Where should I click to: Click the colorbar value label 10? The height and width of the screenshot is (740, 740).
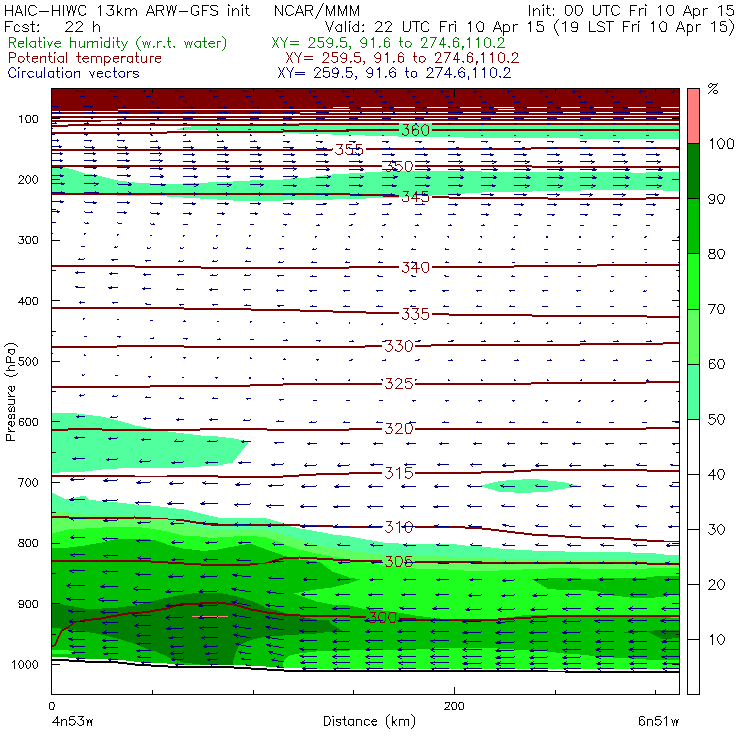[x=716, y=640]
